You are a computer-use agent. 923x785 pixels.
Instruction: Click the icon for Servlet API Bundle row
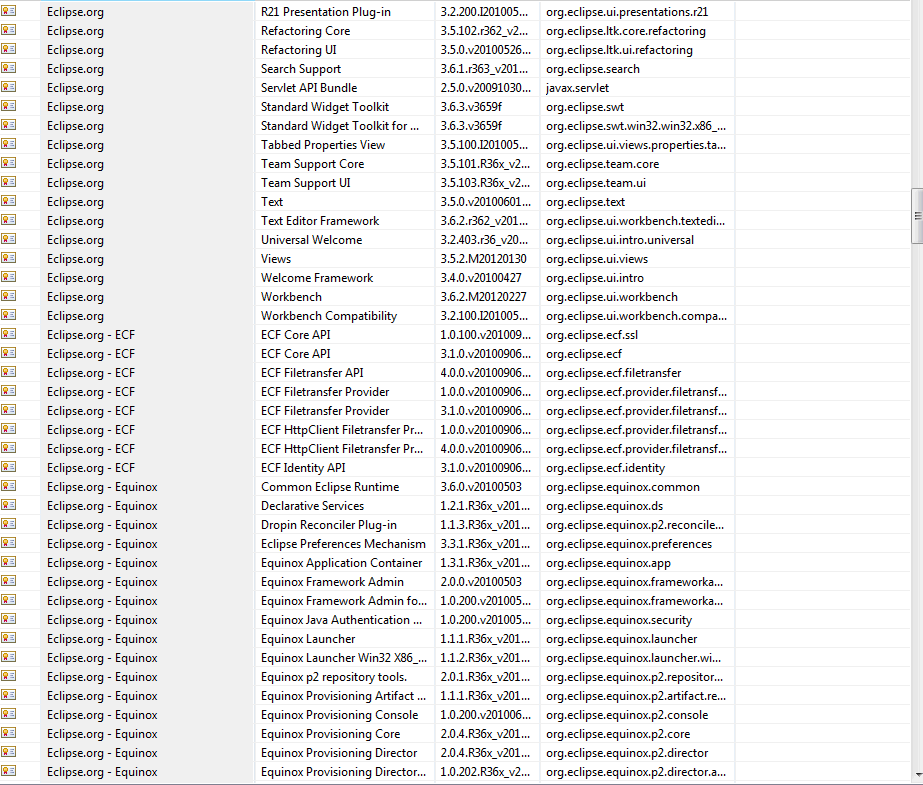(x=8, y=87)
